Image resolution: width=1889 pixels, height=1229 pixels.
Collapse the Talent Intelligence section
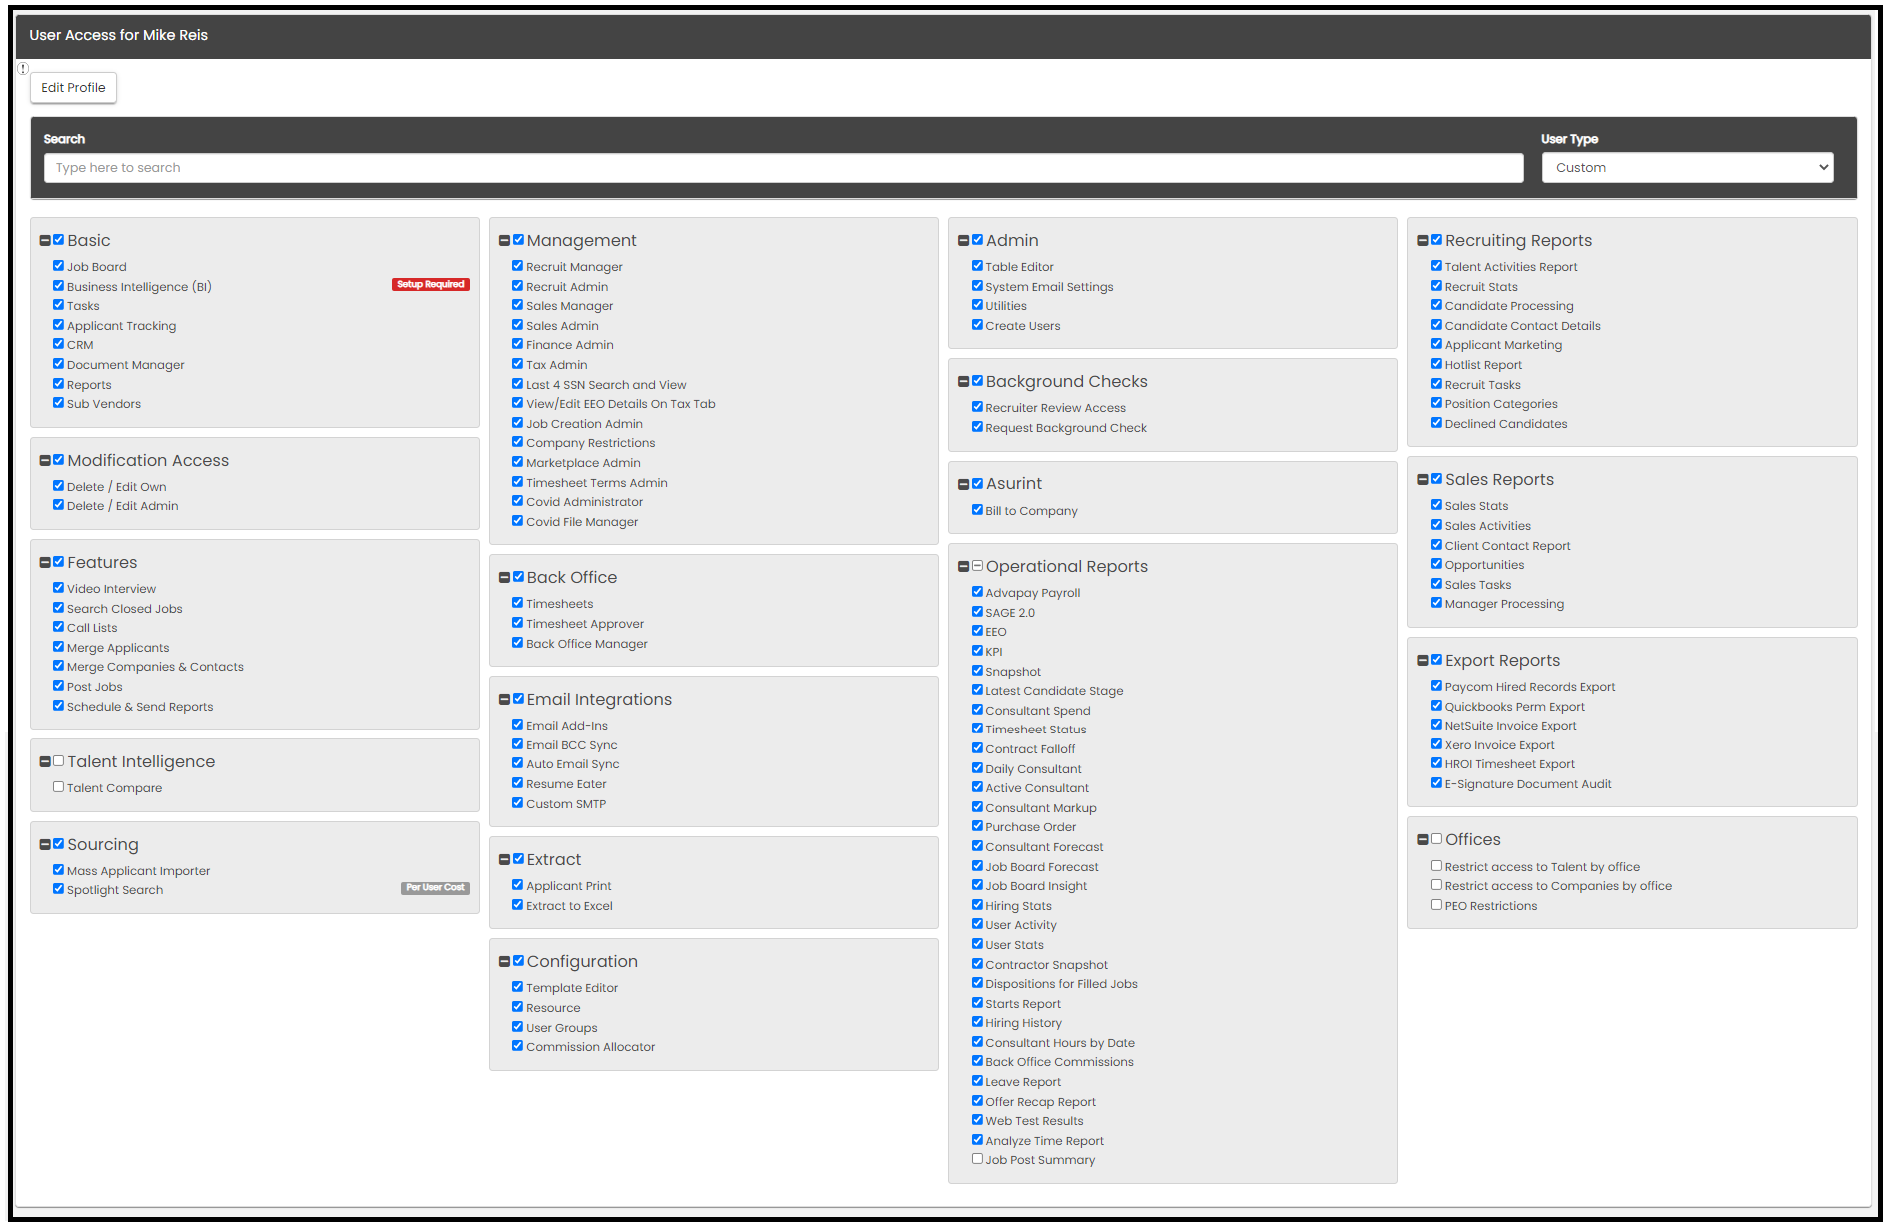click(45, 762)
